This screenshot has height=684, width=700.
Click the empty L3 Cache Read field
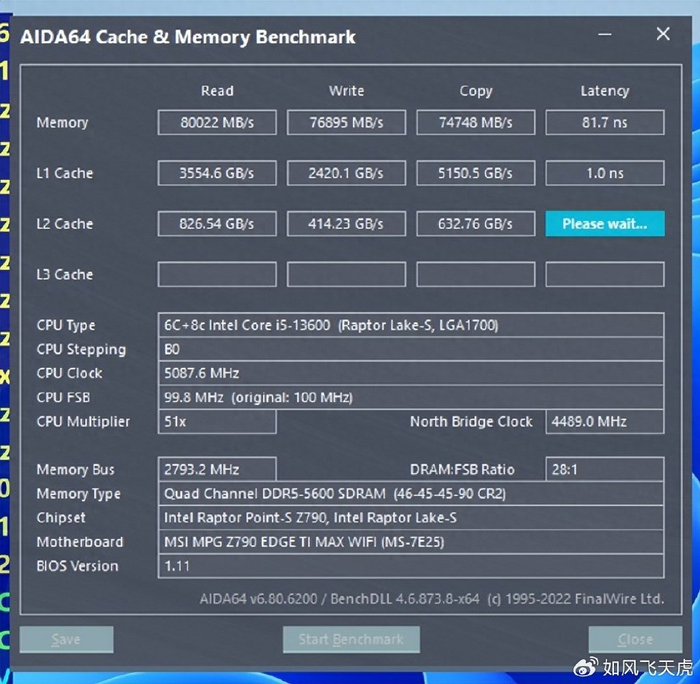[x=217, y=274]
